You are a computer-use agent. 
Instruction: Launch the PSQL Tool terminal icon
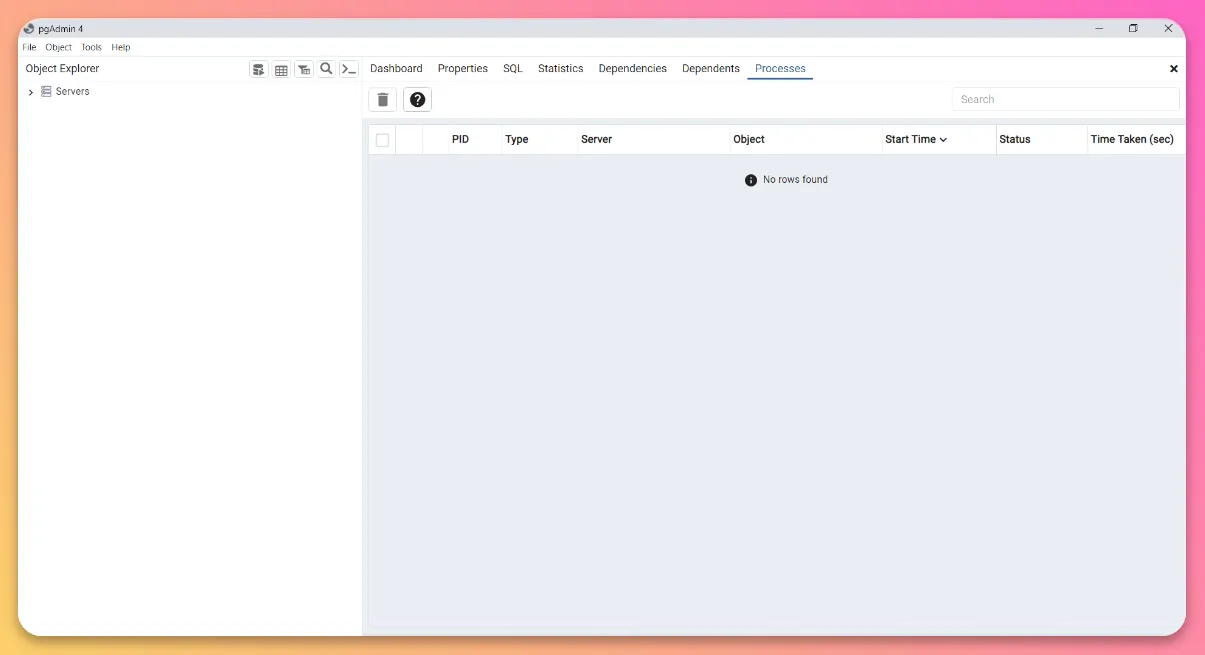click(x=348, y=69)
